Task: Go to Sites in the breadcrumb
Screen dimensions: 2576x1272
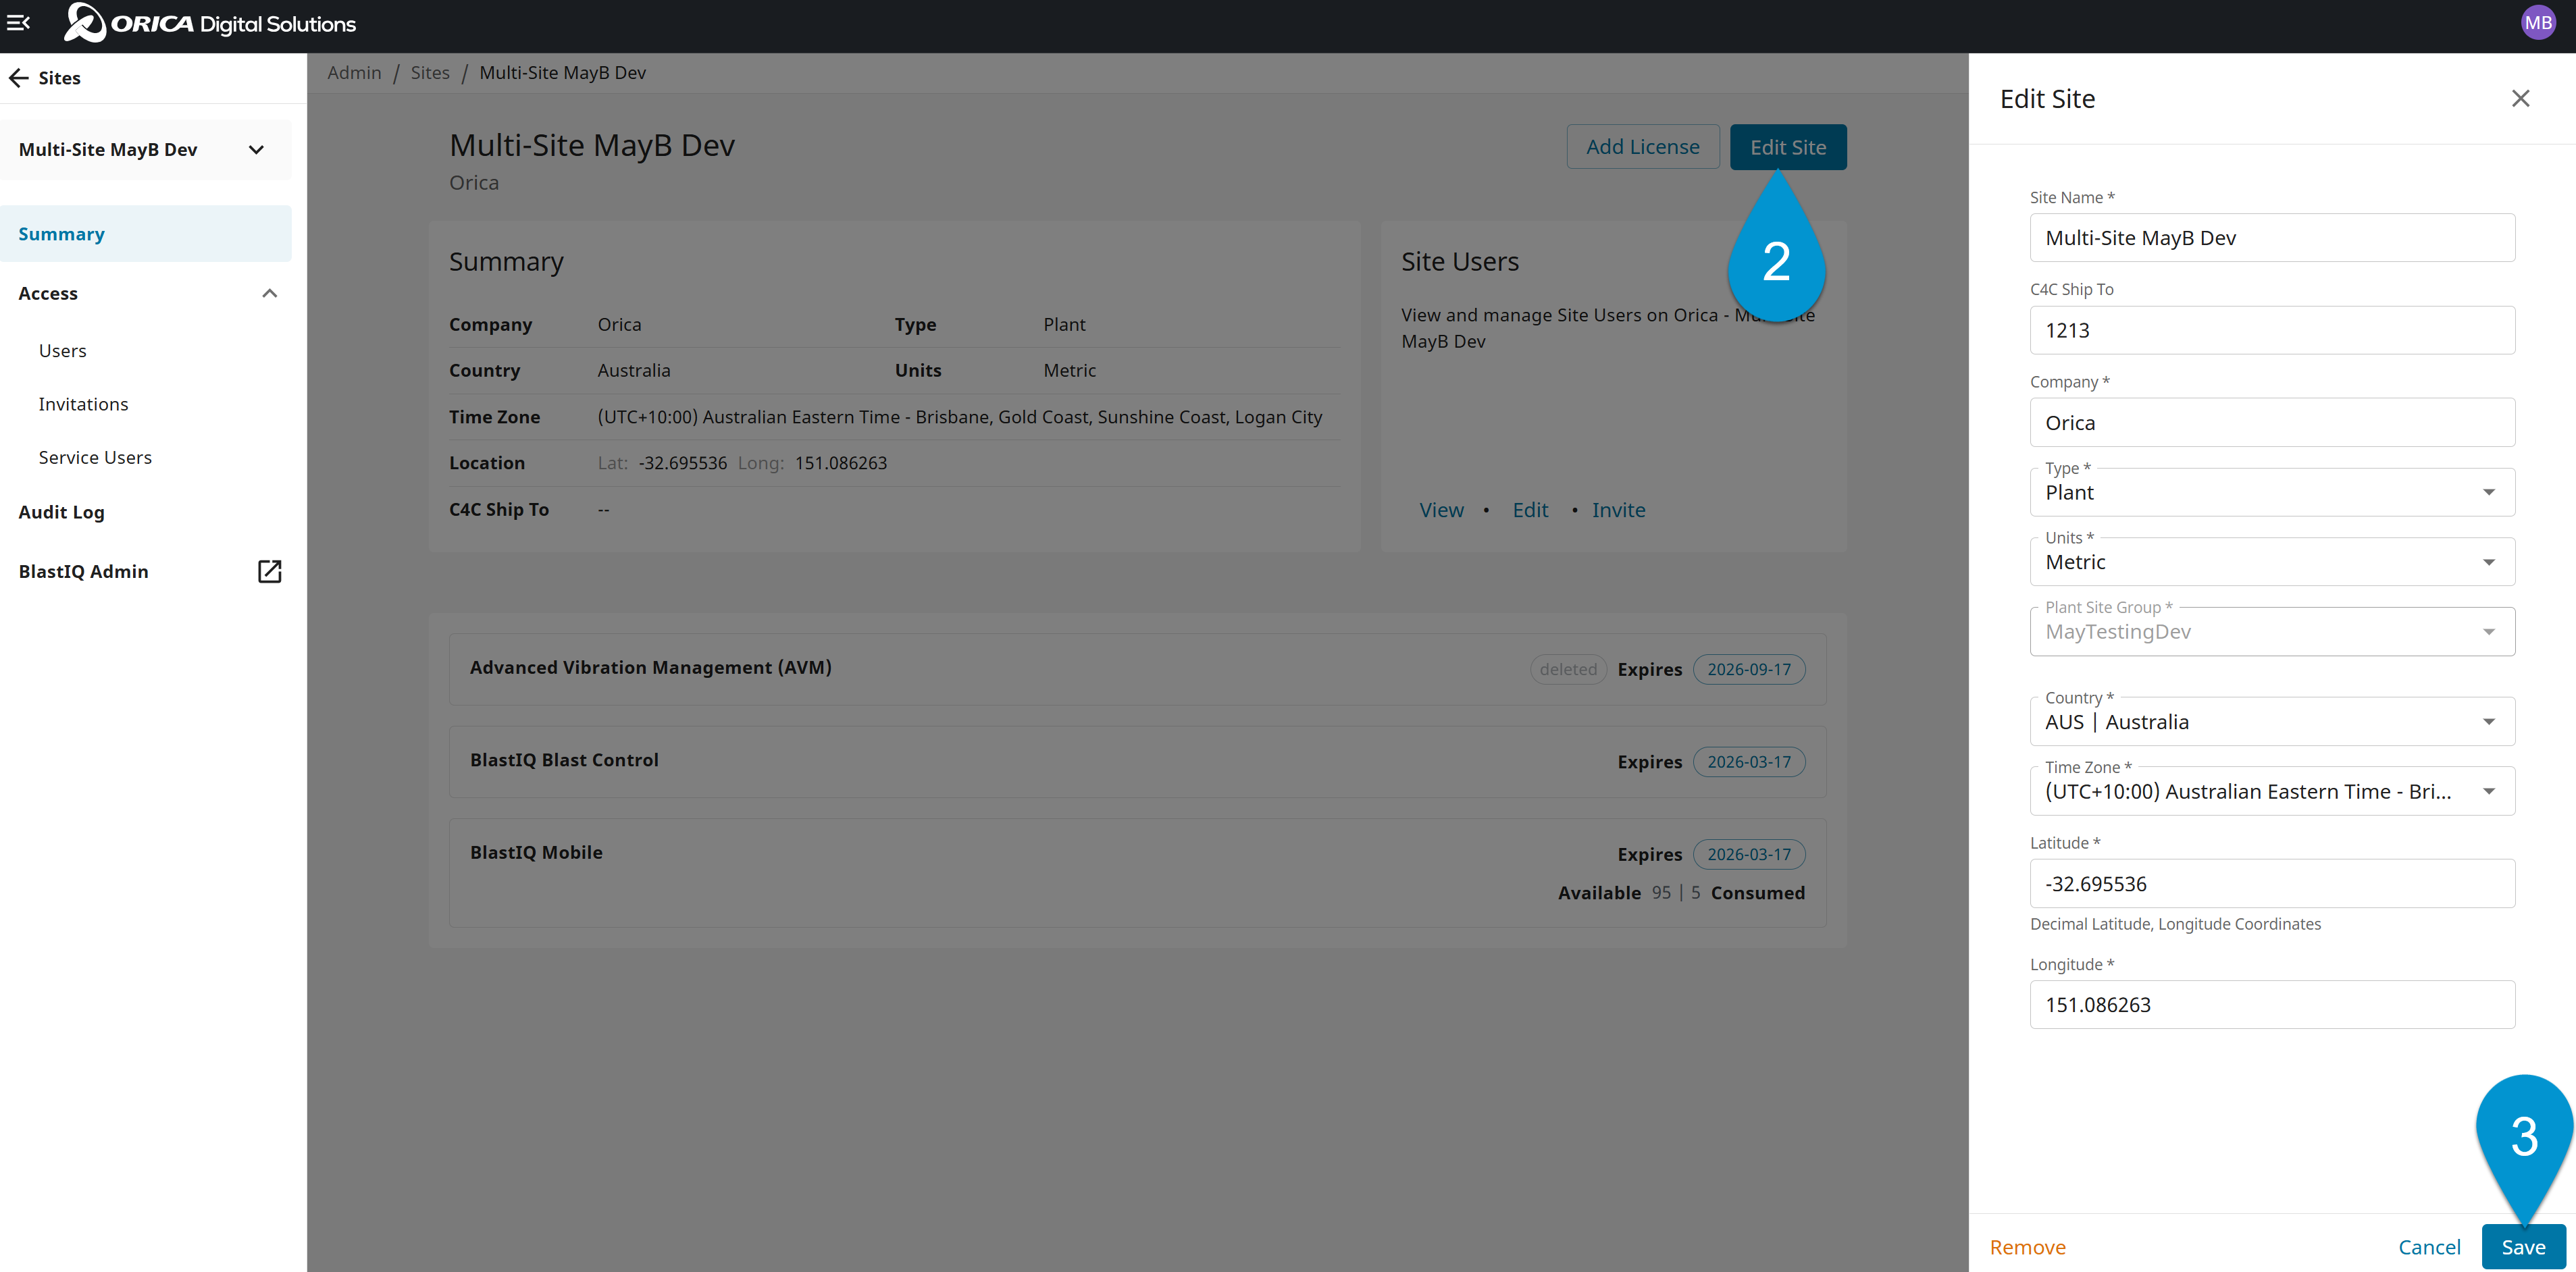Action: [430, 73]
